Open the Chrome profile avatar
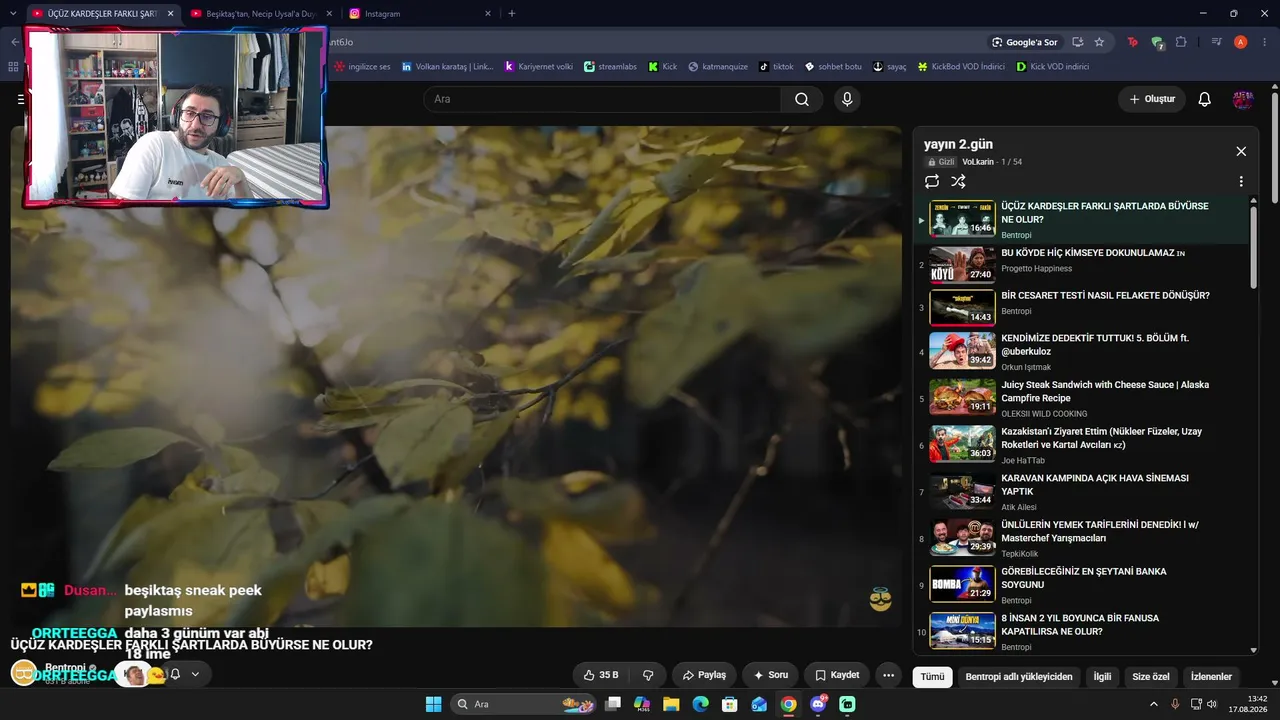Screen dimensions: 1280x720 (1240, 42)
